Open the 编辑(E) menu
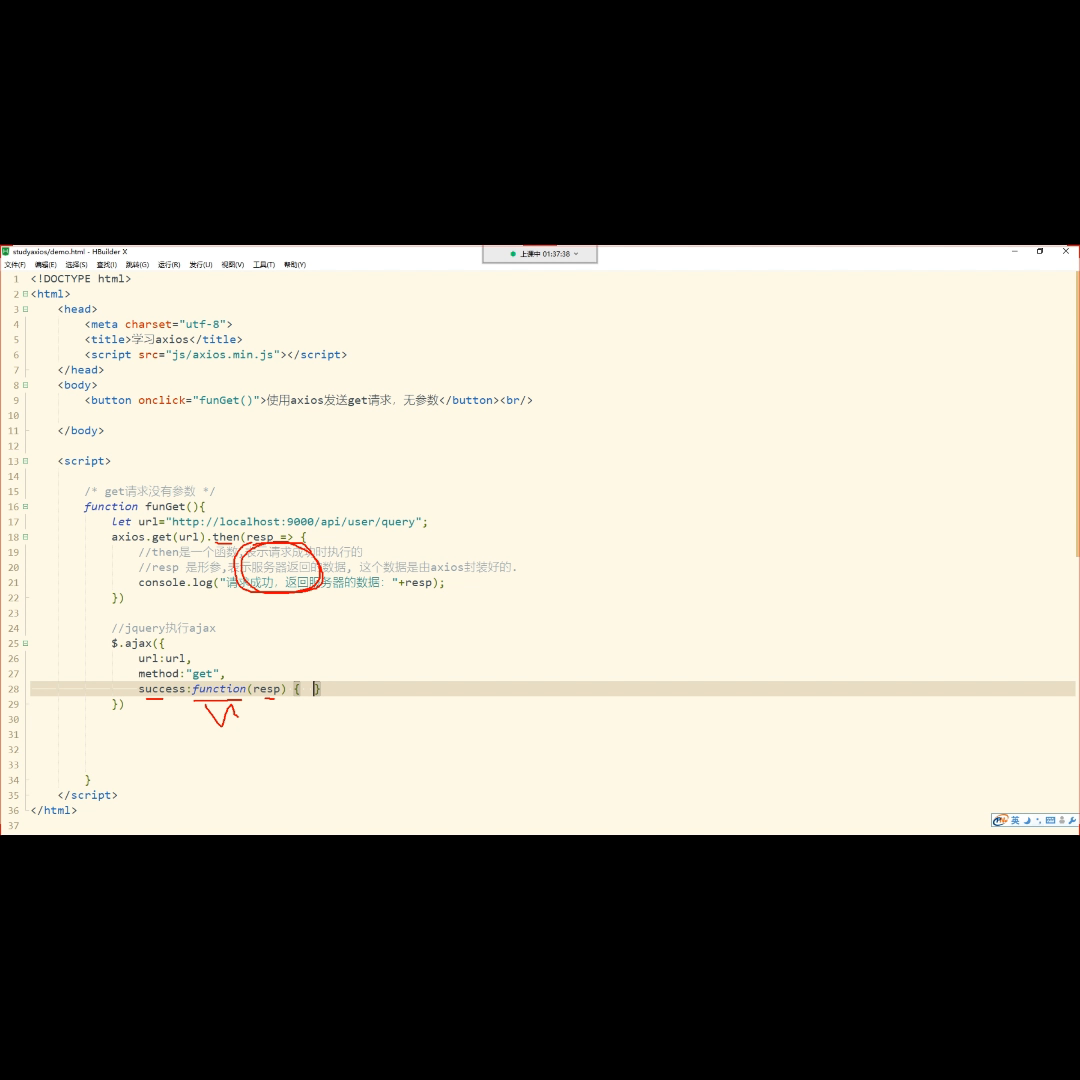 pos(45,264)
